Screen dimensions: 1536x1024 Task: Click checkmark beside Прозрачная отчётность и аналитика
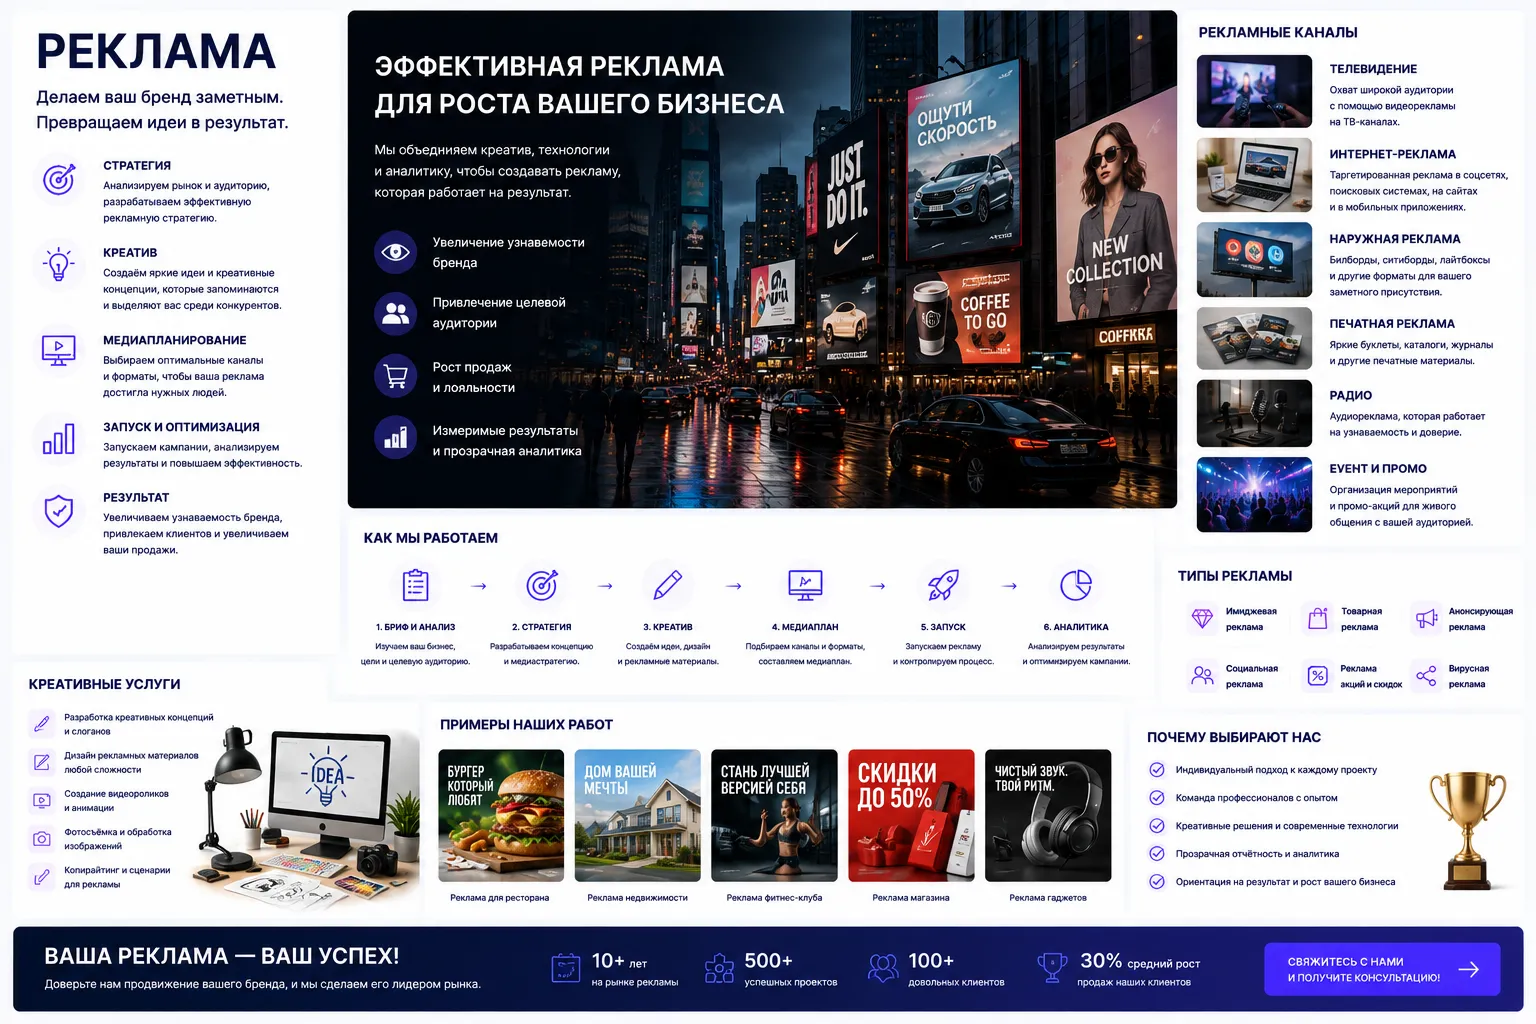(x=1157, y=854)
